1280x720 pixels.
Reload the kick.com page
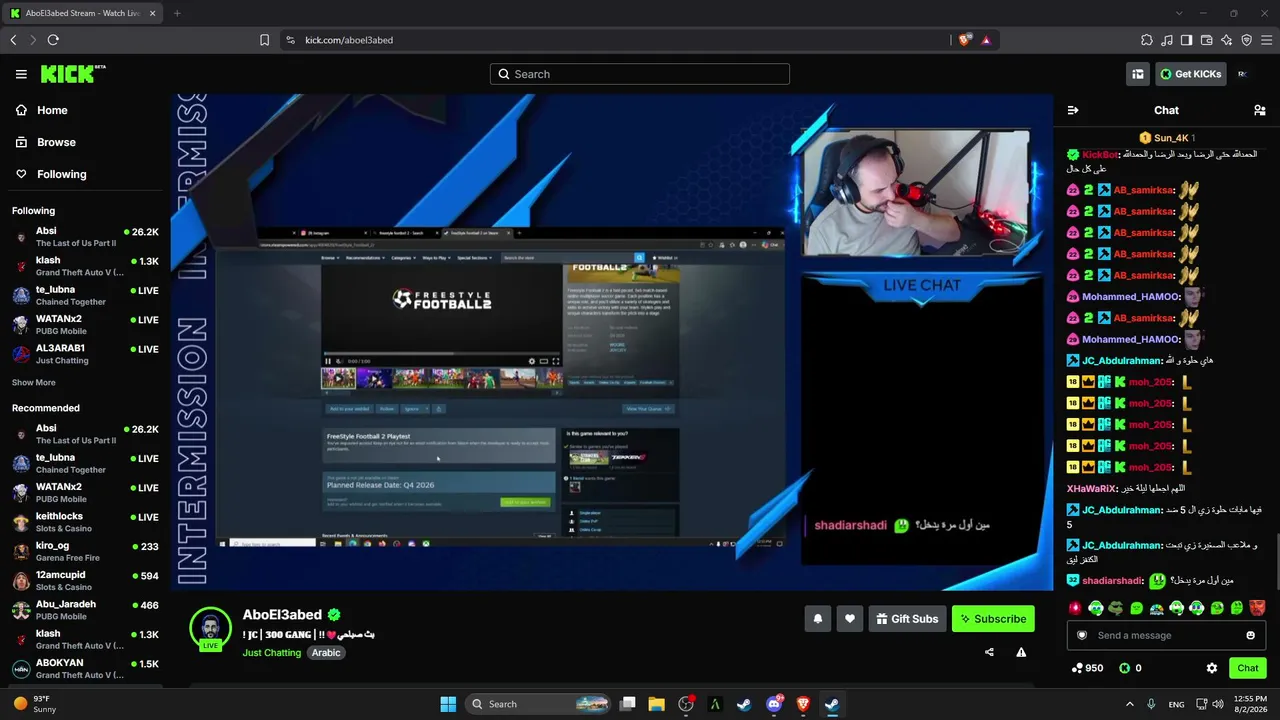click(x=53, y=40)
